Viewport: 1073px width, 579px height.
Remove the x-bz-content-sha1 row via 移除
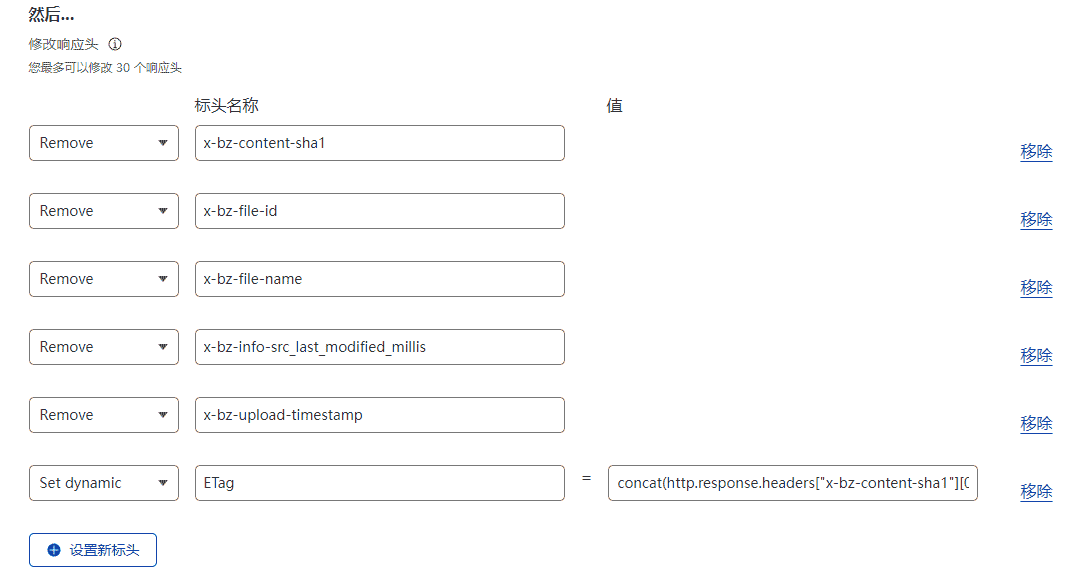pos(1036,152)
